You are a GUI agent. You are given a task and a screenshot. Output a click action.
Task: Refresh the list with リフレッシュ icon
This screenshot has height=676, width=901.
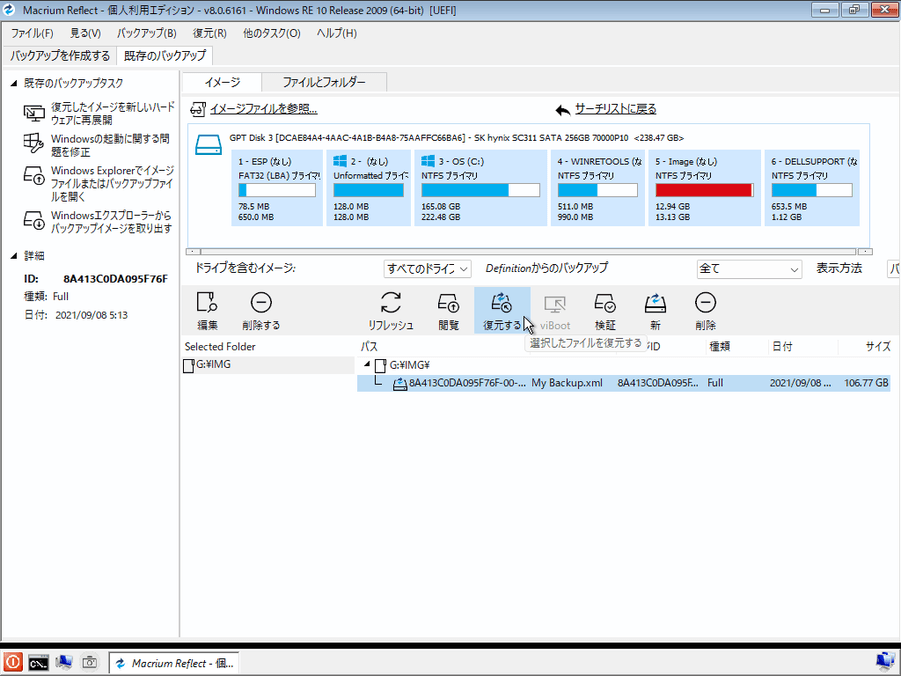point(391,302)
